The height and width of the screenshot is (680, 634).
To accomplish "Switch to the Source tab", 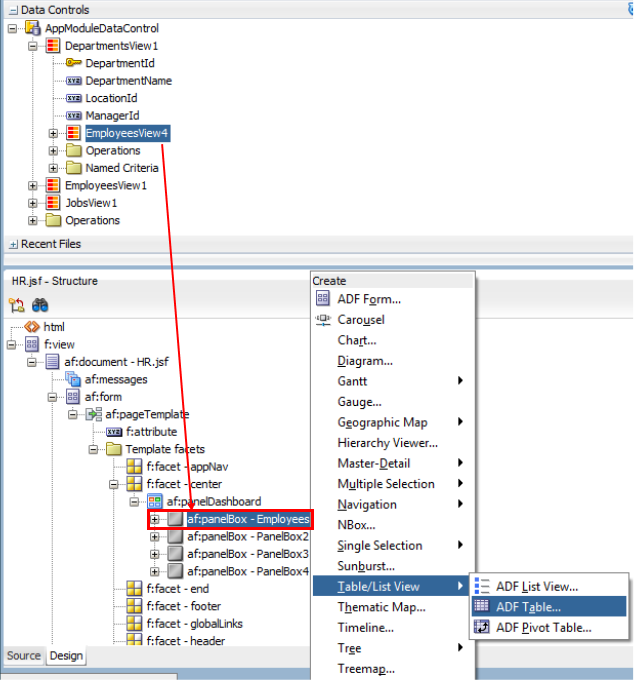I will click(x=23, y=655).
